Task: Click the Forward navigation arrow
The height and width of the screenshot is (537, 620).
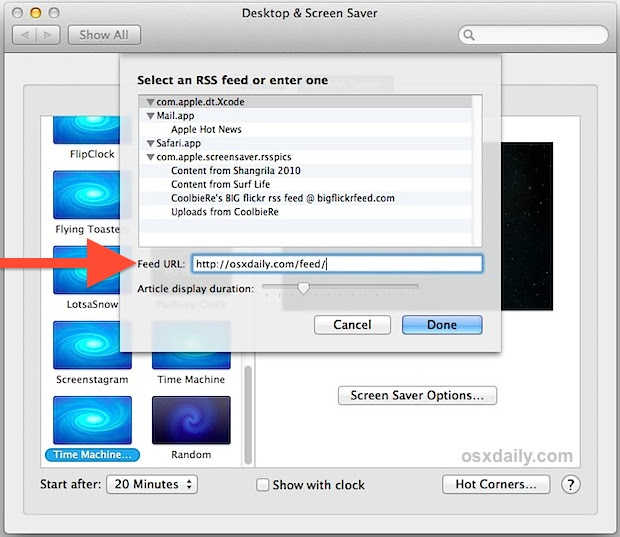Action: pos(48,35)
